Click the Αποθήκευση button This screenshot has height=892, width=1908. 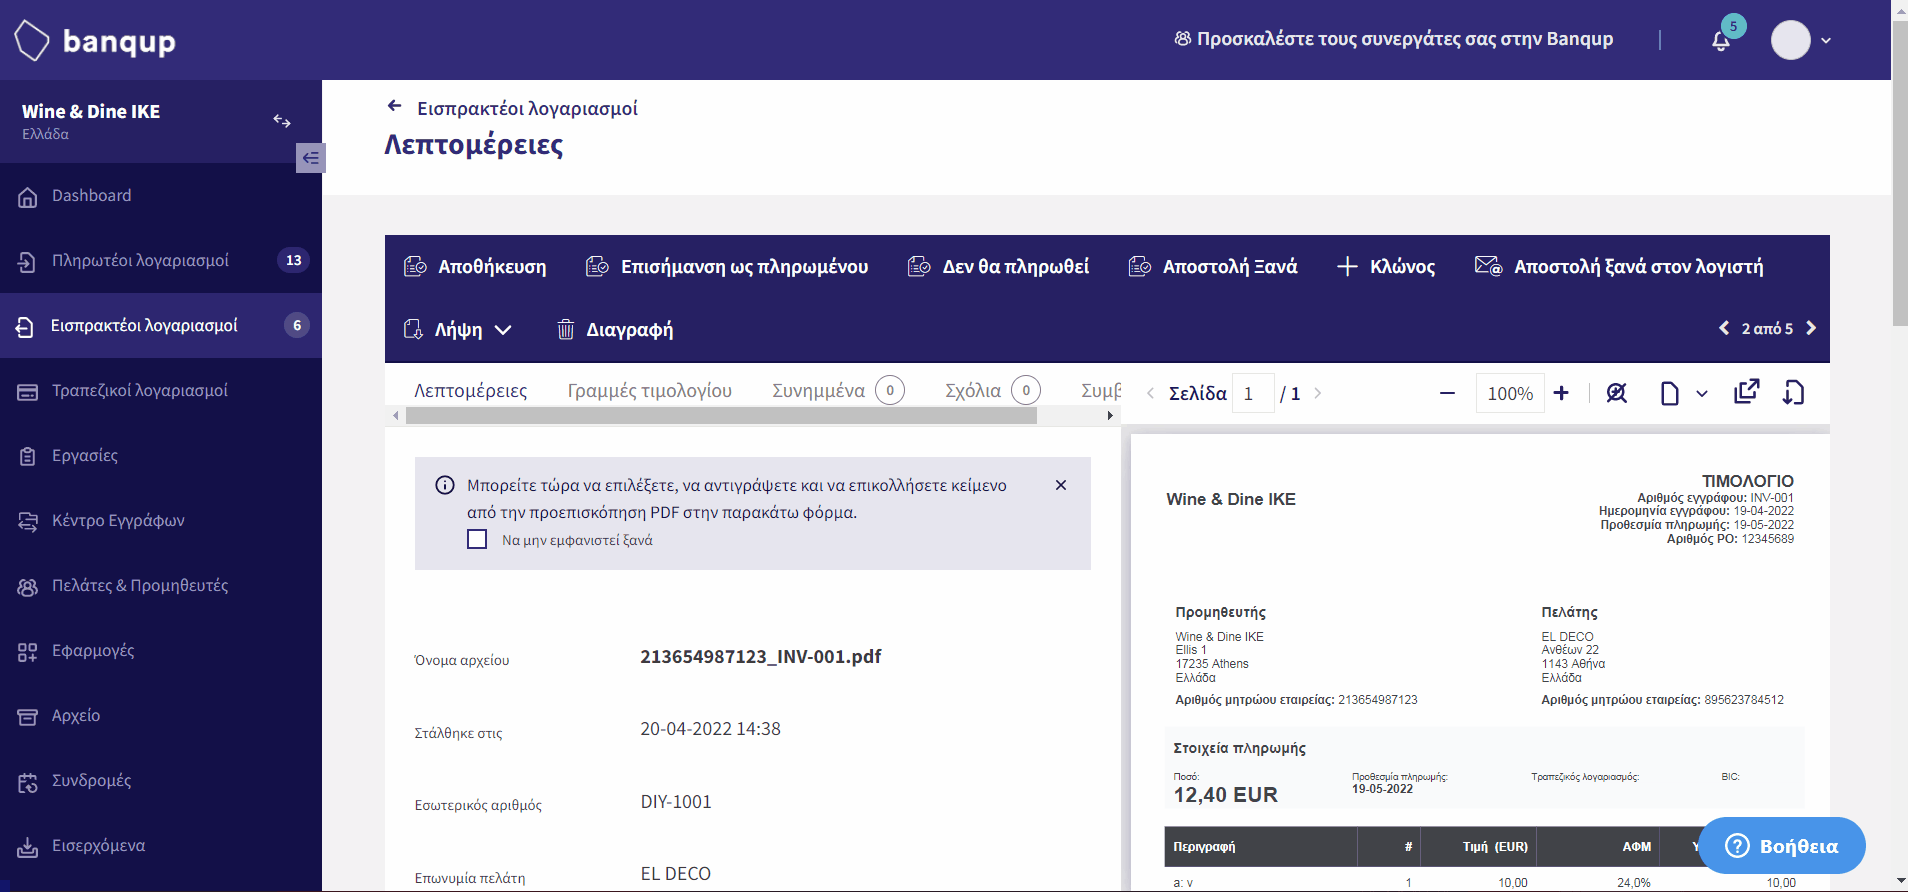(x=475, y=267)
